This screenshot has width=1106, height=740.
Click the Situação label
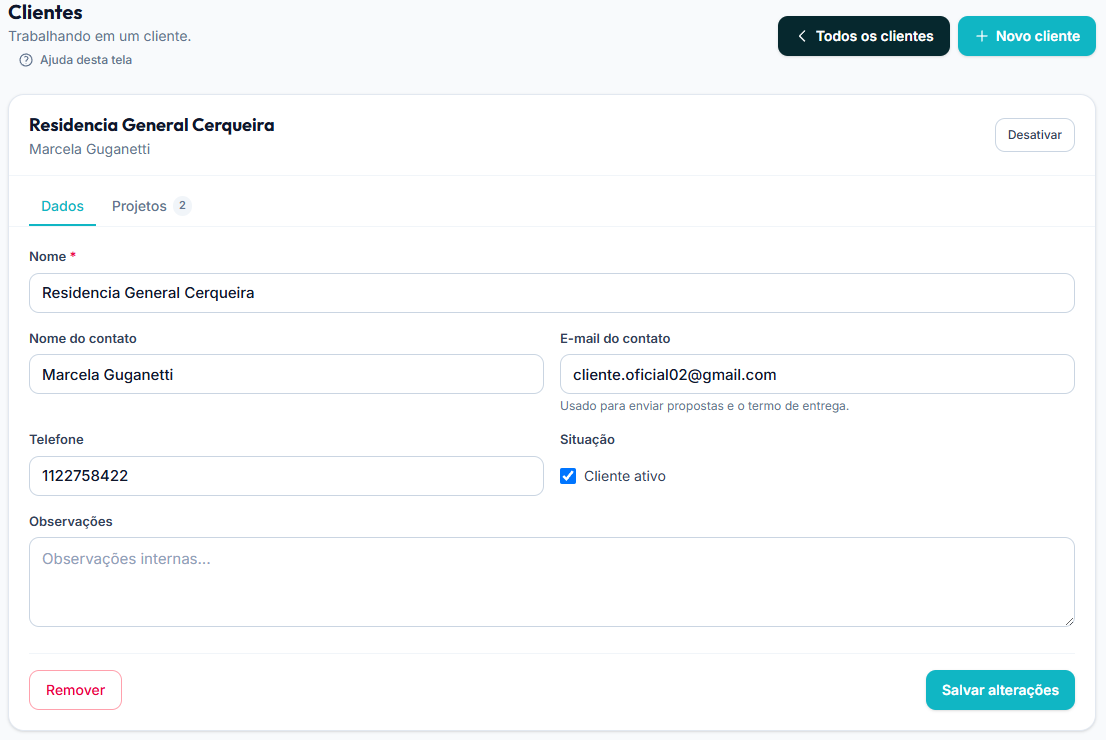(587, 439)
